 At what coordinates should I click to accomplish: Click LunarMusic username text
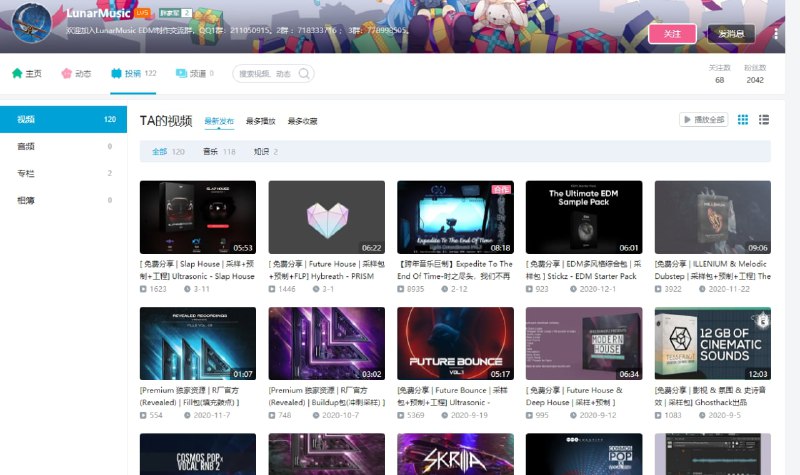[x=98, y=13]
